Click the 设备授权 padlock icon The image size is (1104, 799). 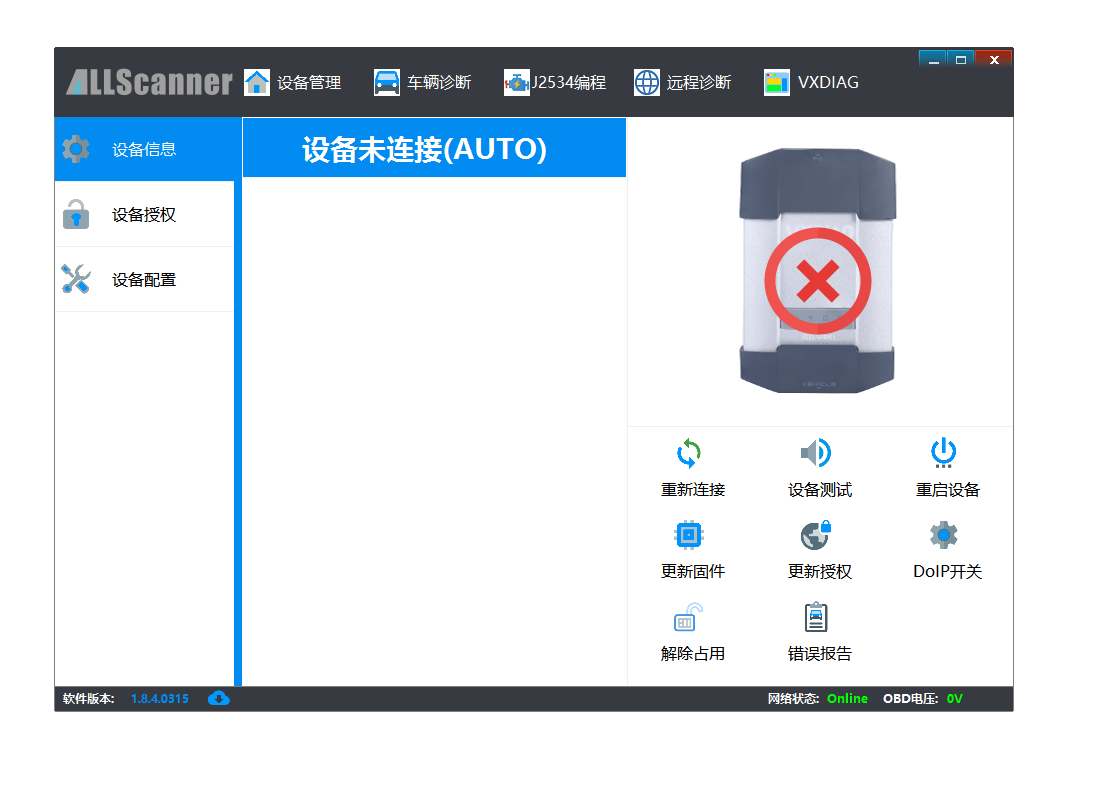[76, 214]
